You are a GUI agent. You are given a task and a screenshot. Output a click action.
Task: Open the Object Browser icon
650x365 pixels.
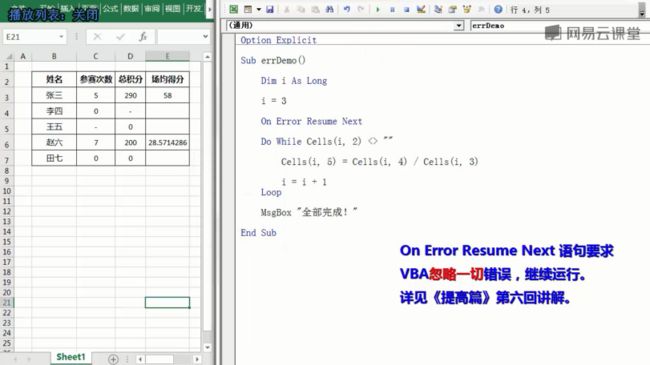coord(467,9)
